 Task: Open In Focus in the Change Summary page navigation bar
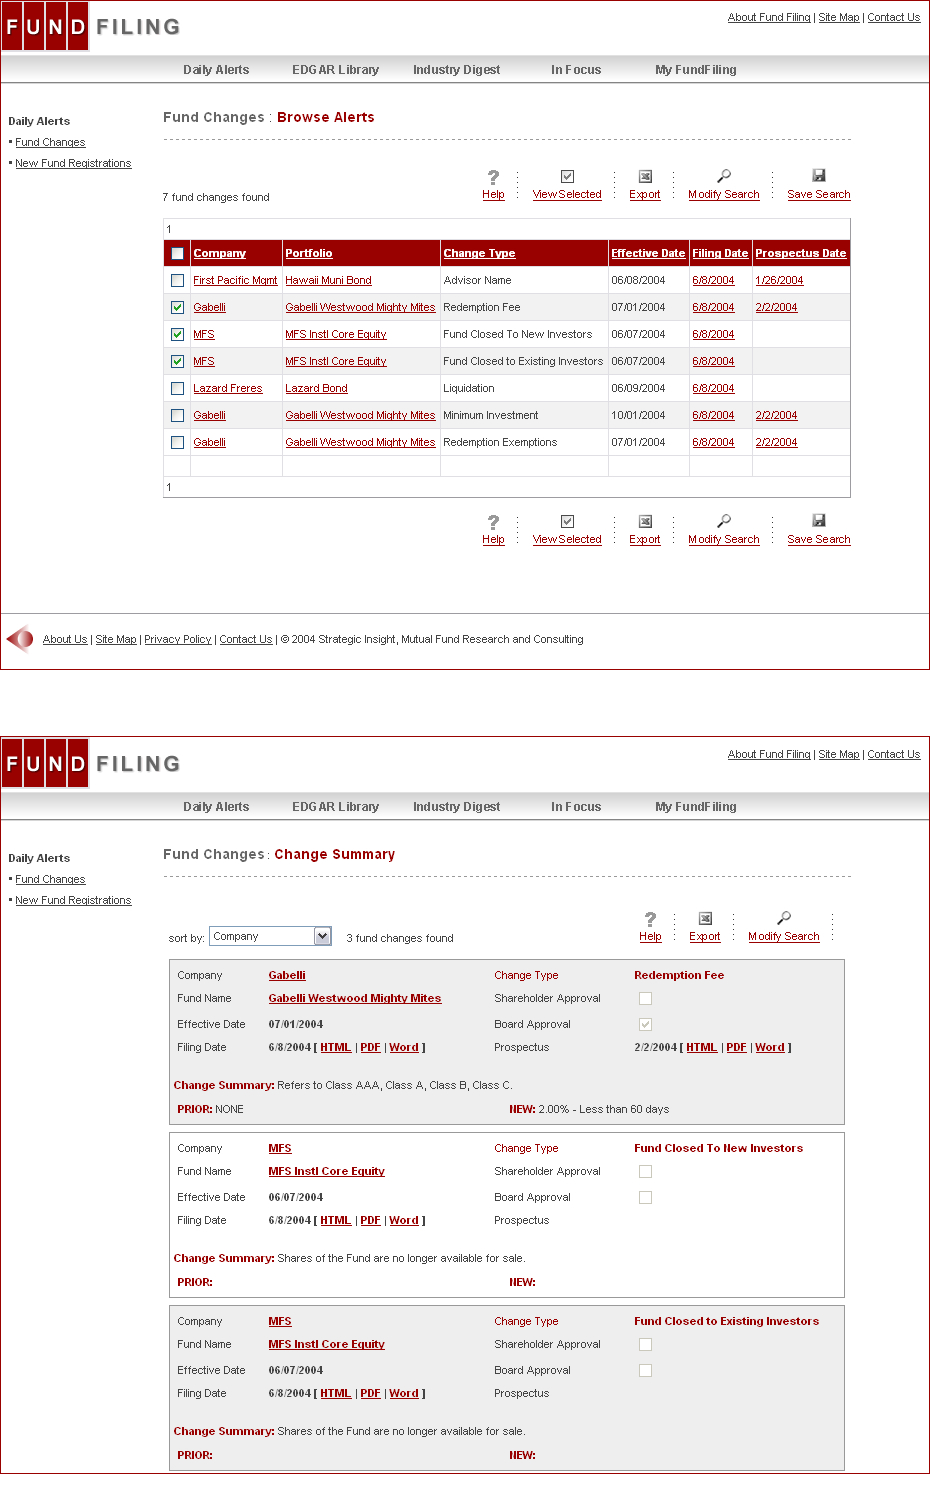tap(576, 807)
